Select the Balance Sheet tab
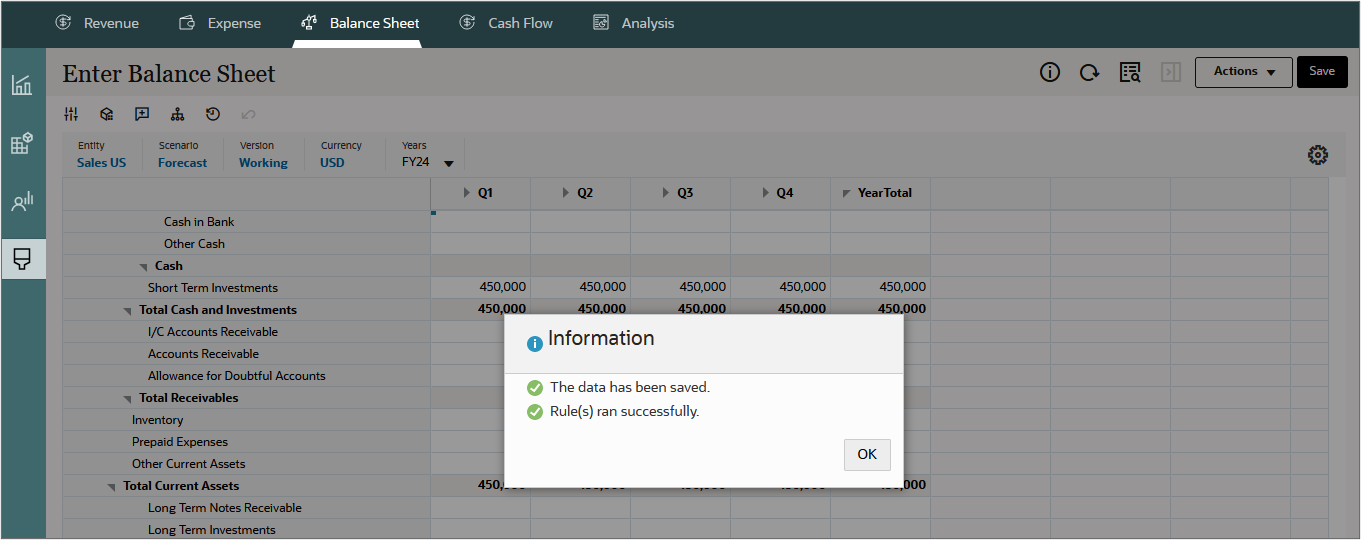The height and width of the screenshot is (540, 1361). (360, 23)
